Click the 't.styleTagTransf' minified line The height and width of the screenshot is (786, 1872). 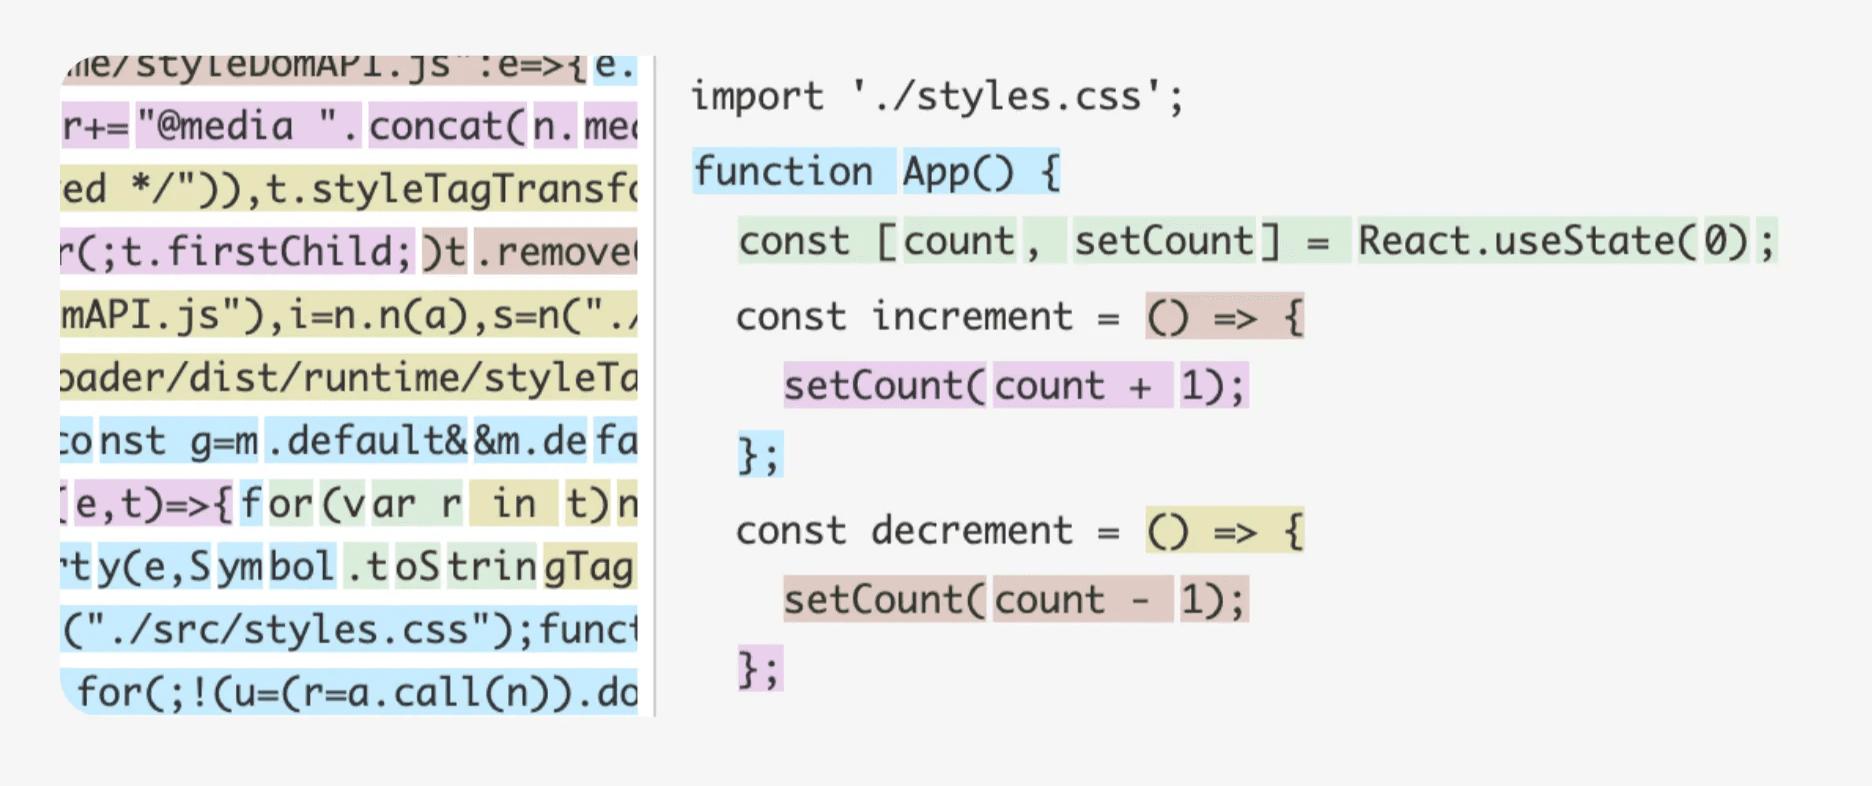click(x=349, y=189)
